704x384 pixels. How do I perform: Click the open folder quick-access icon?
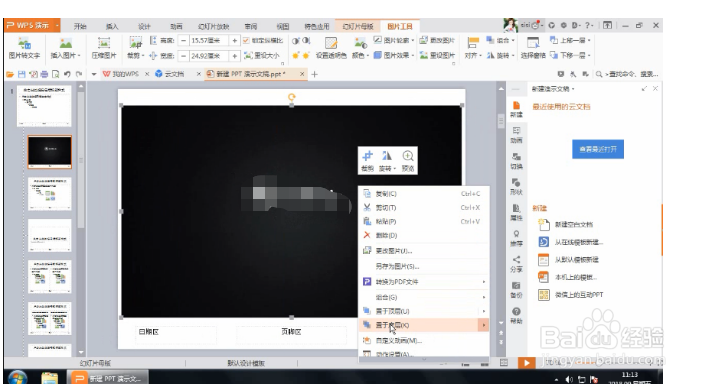click(10, 74)
